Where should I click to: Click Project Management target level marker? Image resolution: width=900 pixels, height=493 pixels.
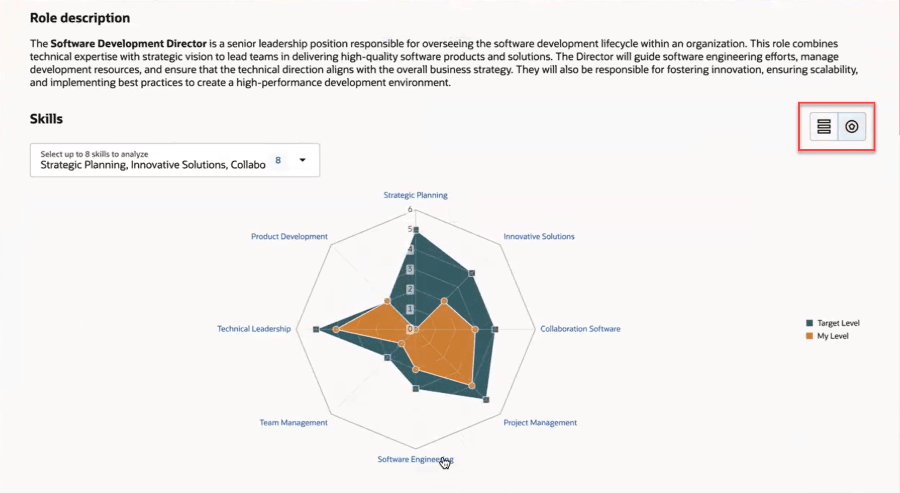[486, 399]
